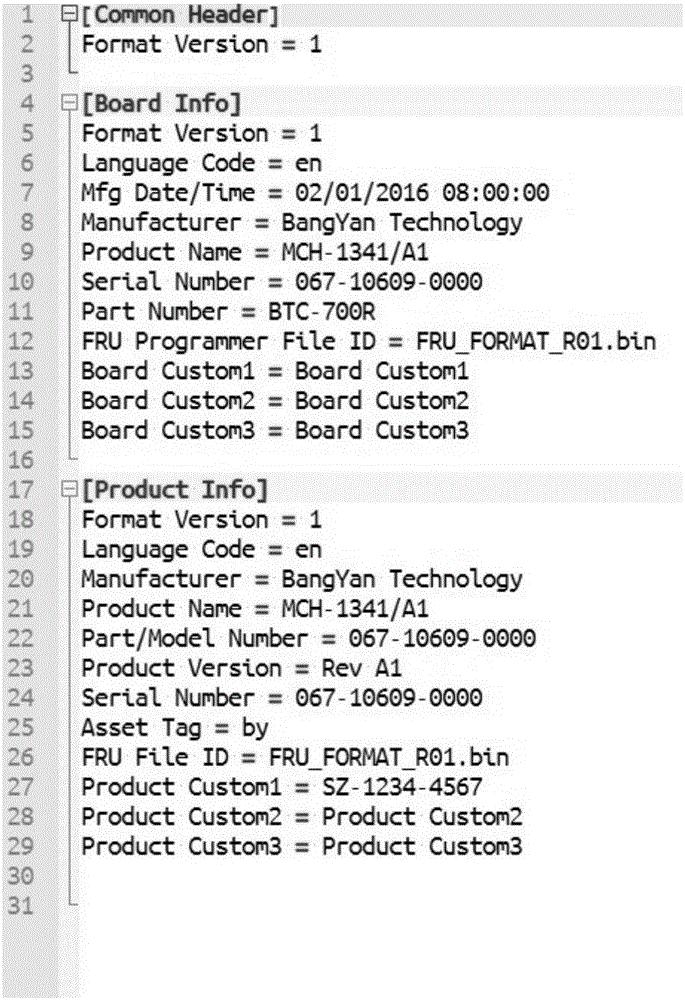
Task: Click the [Product Info] header text
Action: click(175, 490)
